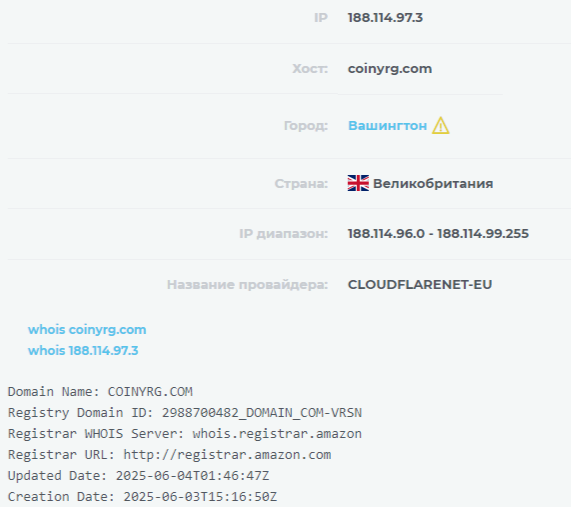Click the IP диапазон label
The height and width of the screenshot is (507, 571).
coord(283,234)
